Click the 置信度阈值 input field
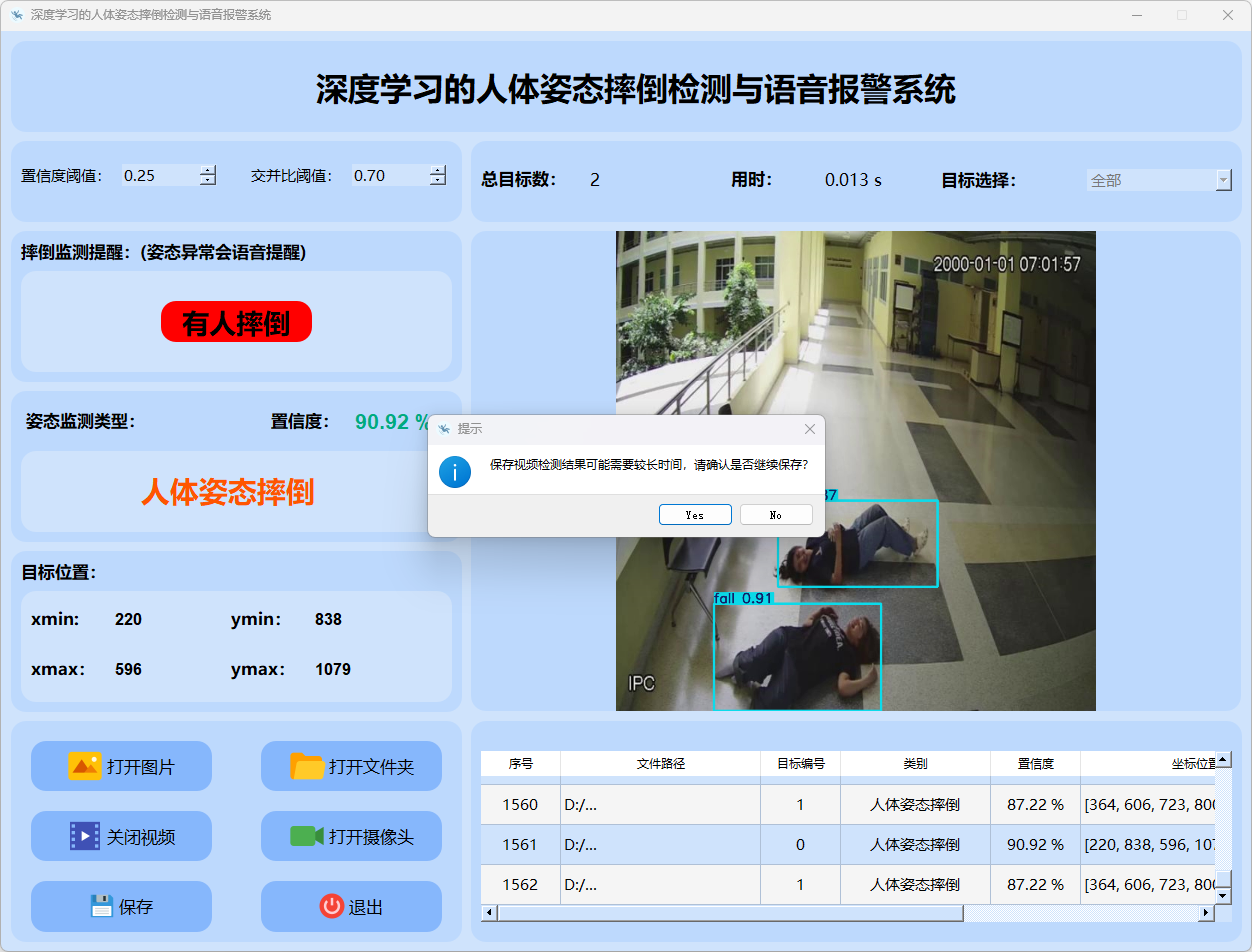Screen dimensions: 1252x952 (x=158, y=176)
